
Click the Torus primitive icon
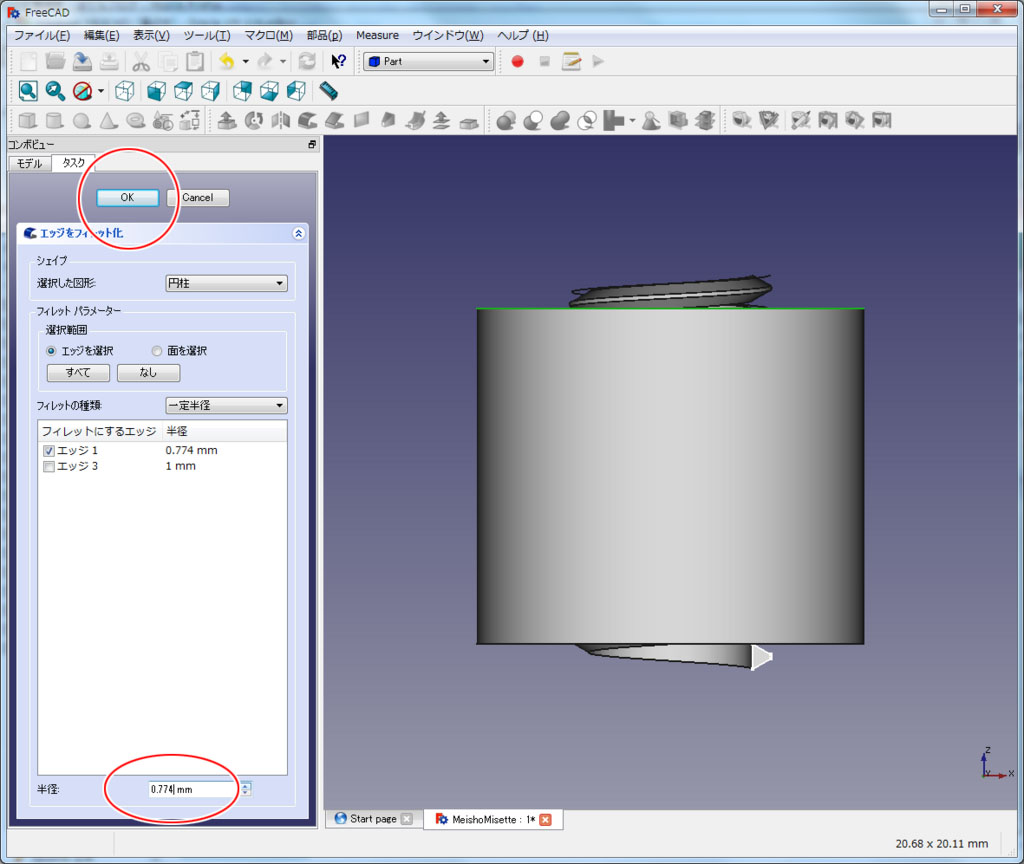135,120
